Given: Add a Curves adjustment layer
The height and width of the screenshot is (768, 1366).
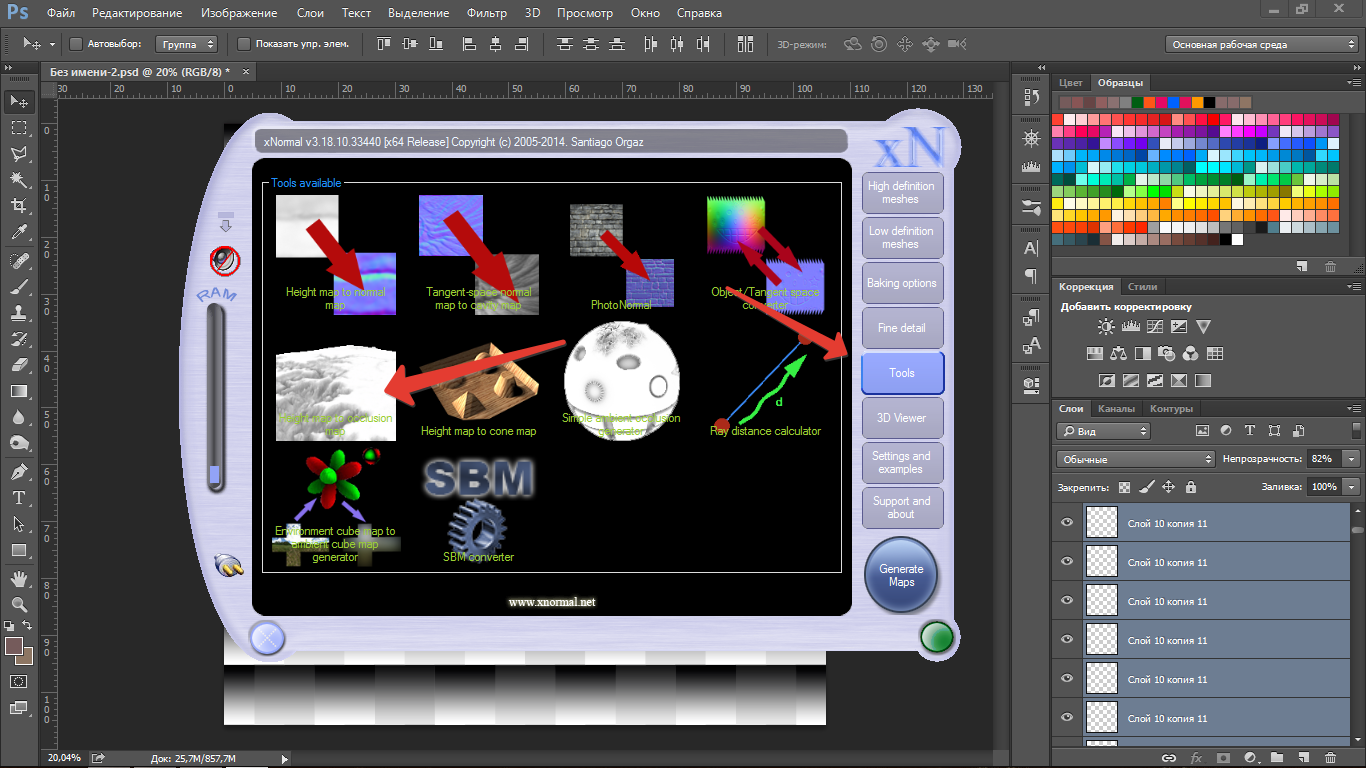Looking at the screenshot, I should tap(1155, 326).
